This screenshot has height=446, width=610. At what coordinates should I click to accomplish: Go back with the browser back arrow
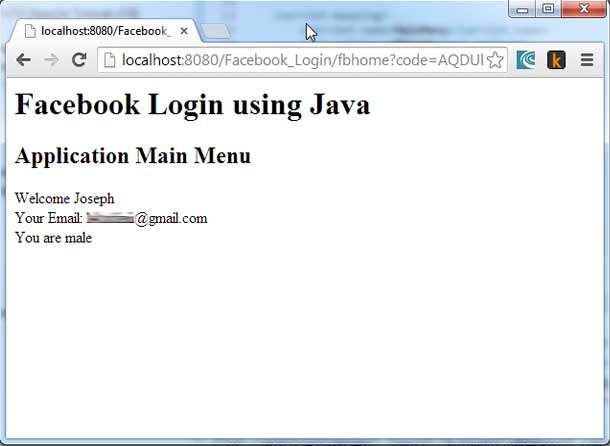click(23, 60)
